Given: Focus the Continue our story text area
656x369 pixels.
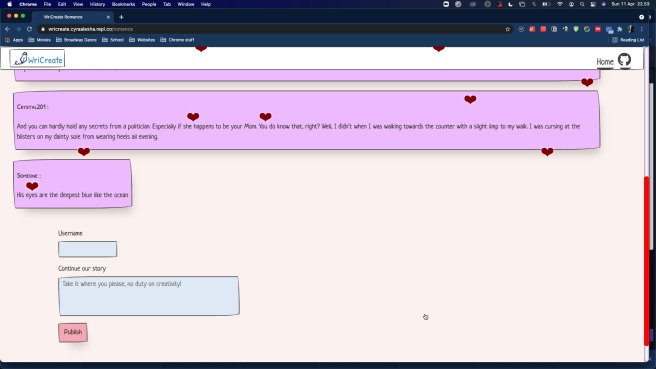Looking at the screenshot, I should [149, 296].
